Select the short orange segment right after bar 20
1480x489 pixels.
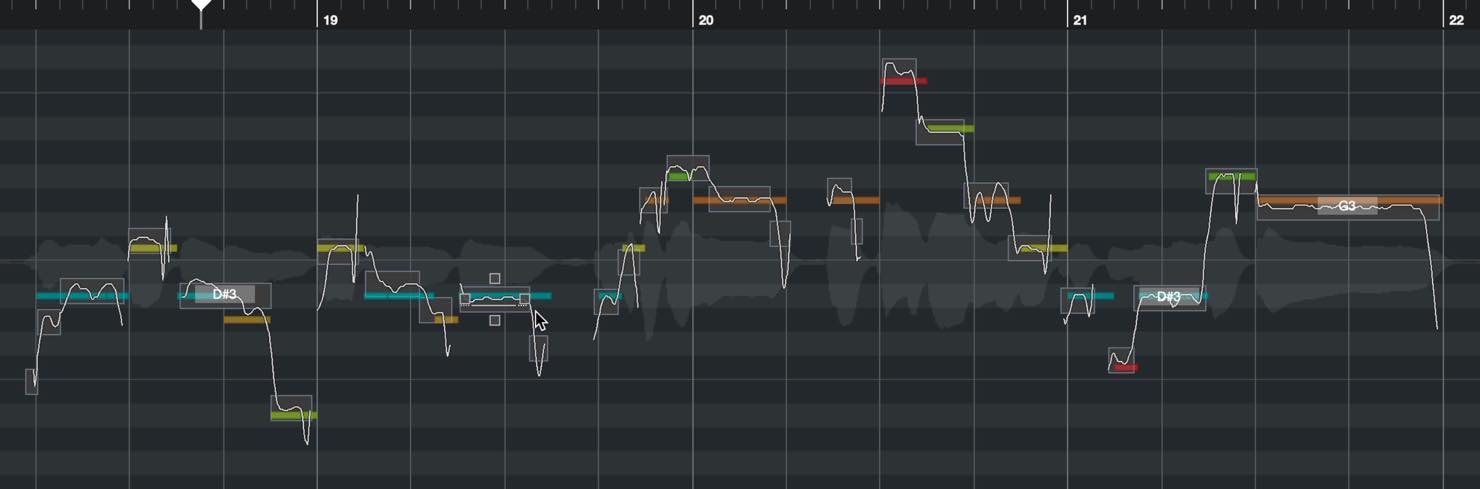point(839,192)
